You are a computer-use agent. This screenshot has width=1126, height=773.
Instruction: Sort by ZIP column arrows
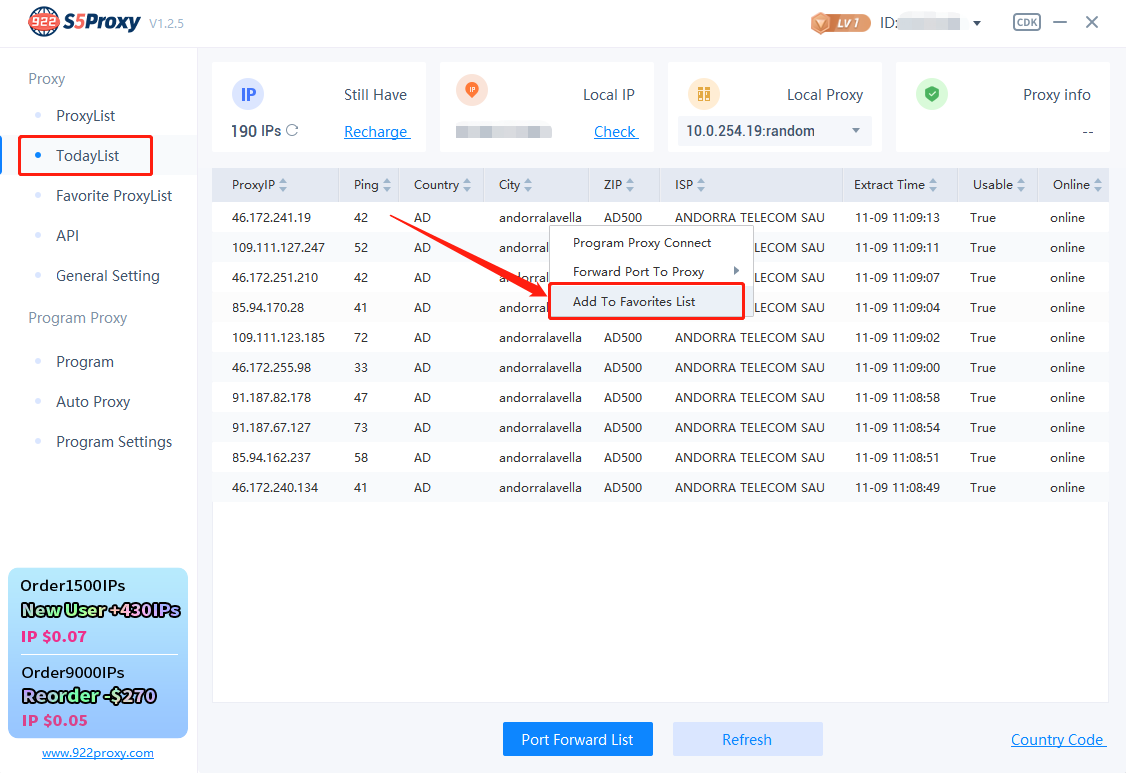pyautogui.click(x=630, y=185)
